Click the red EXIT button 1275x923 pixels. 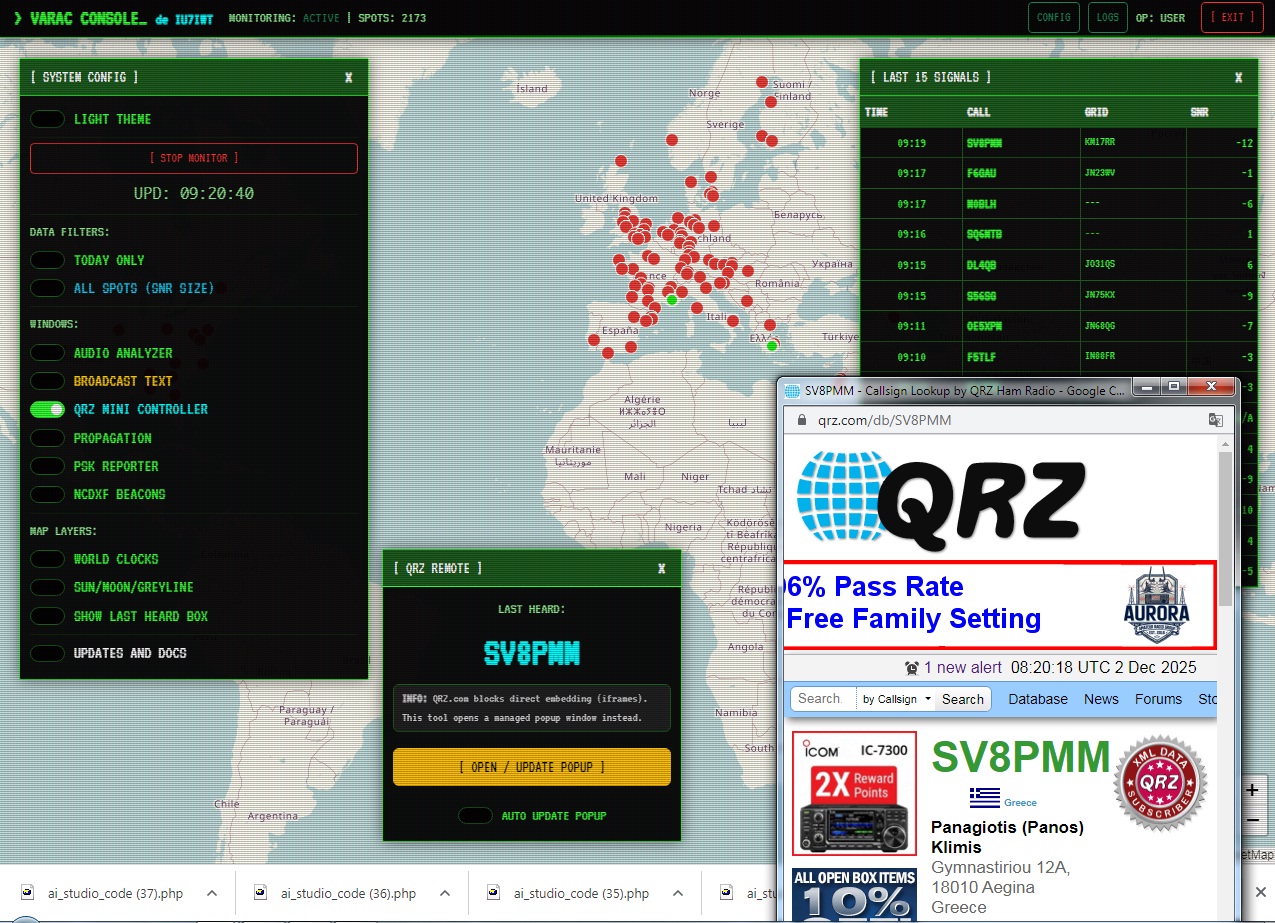pos(1231,18)
